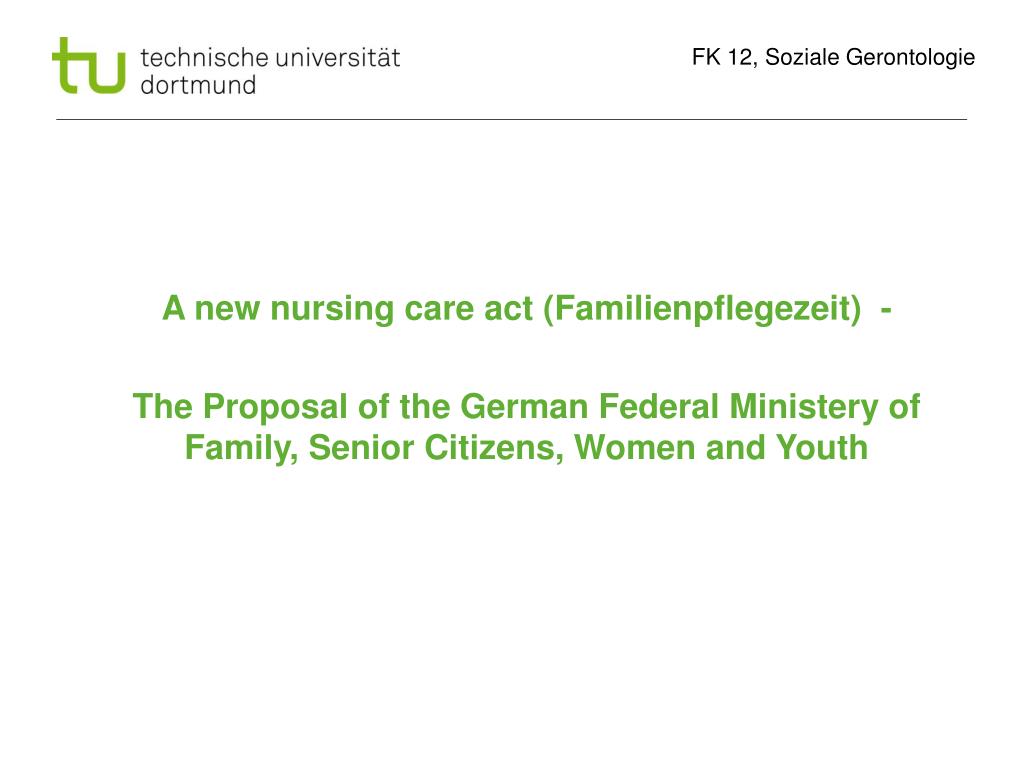
Task: Click the word 'Proposal' in the subtitle
Action: (275, 408)
